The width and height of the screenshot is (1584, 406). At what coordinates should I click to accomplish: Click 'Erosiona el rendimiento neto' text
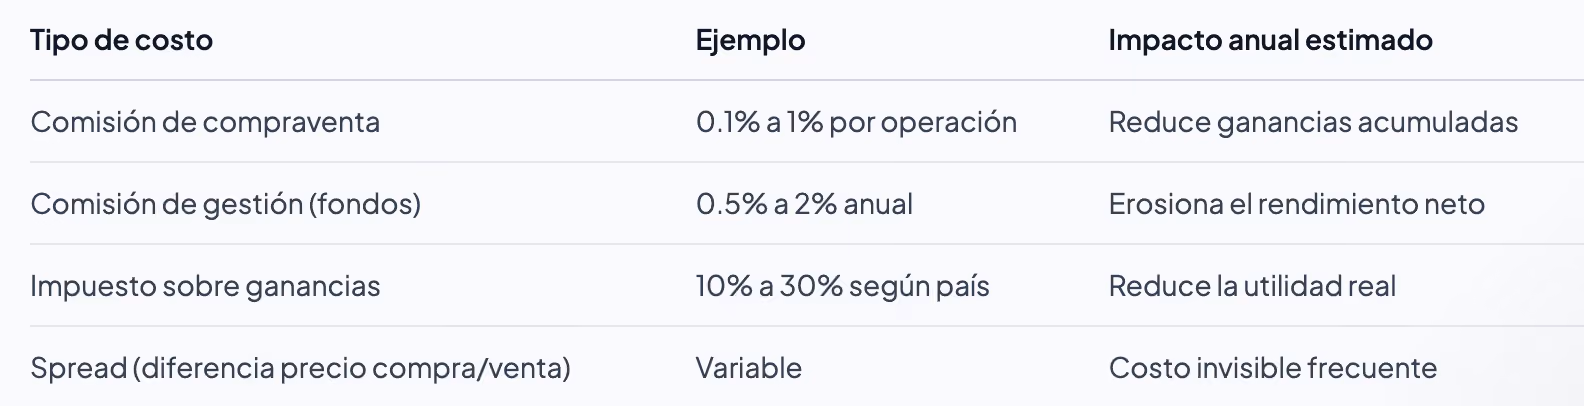click(x=1296, y=204)
